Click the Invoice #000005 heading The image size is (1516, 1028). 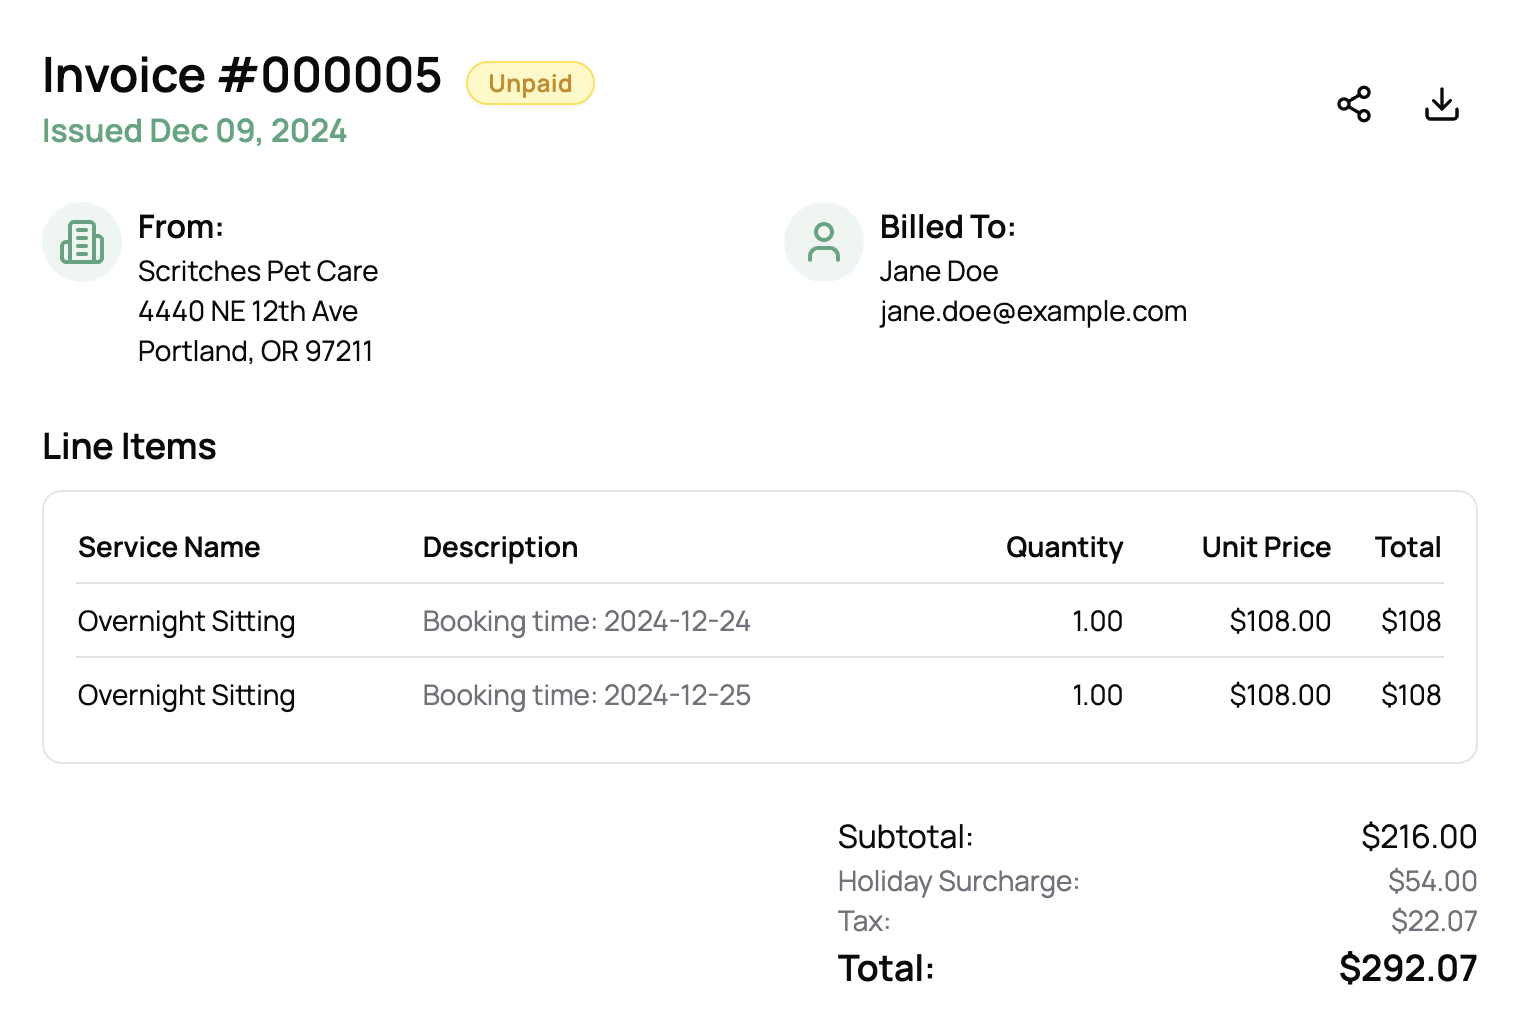click(x=242, y=76)
